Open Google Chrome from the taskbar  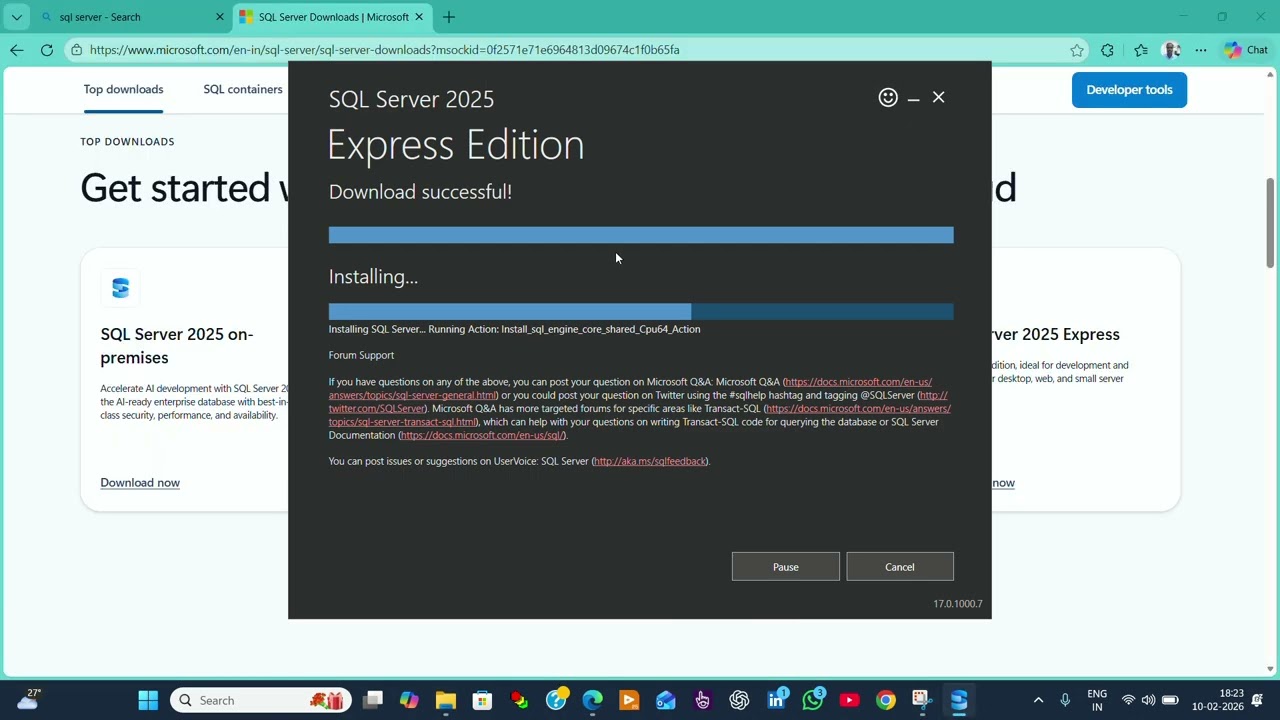[886, 700]
